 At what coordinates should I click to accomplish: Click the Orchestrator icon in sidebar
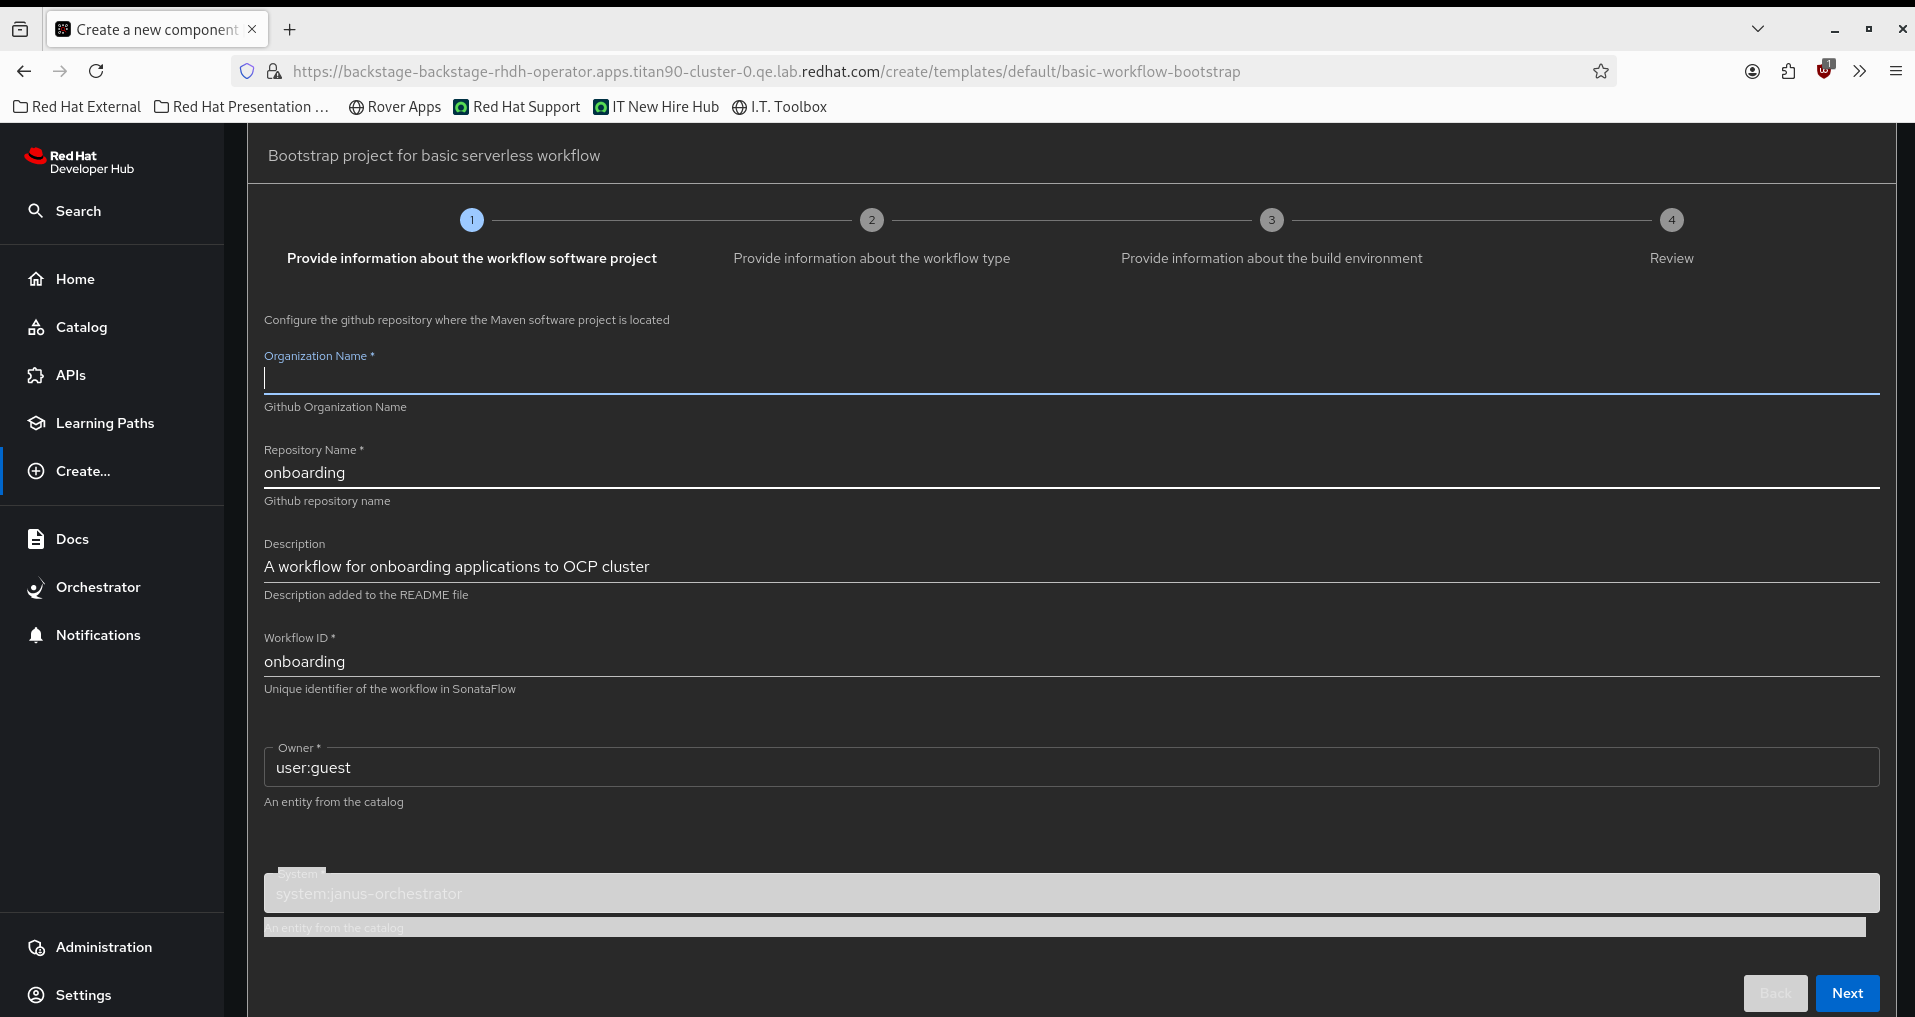pyautogui.click(x=36, y=587)
